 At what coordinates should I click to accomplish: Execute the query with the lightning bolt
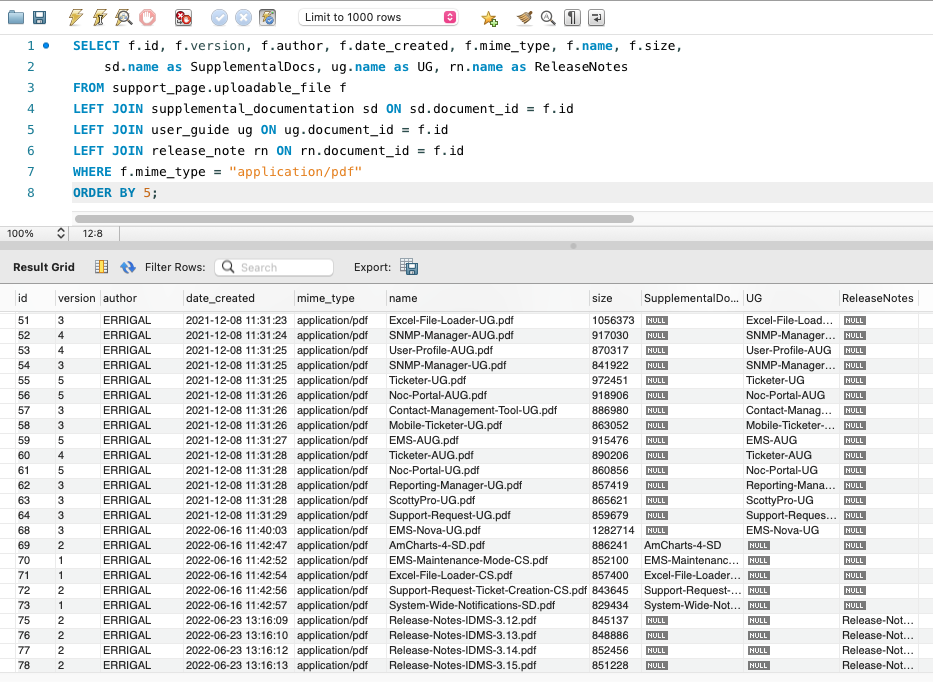click(76, 18)
